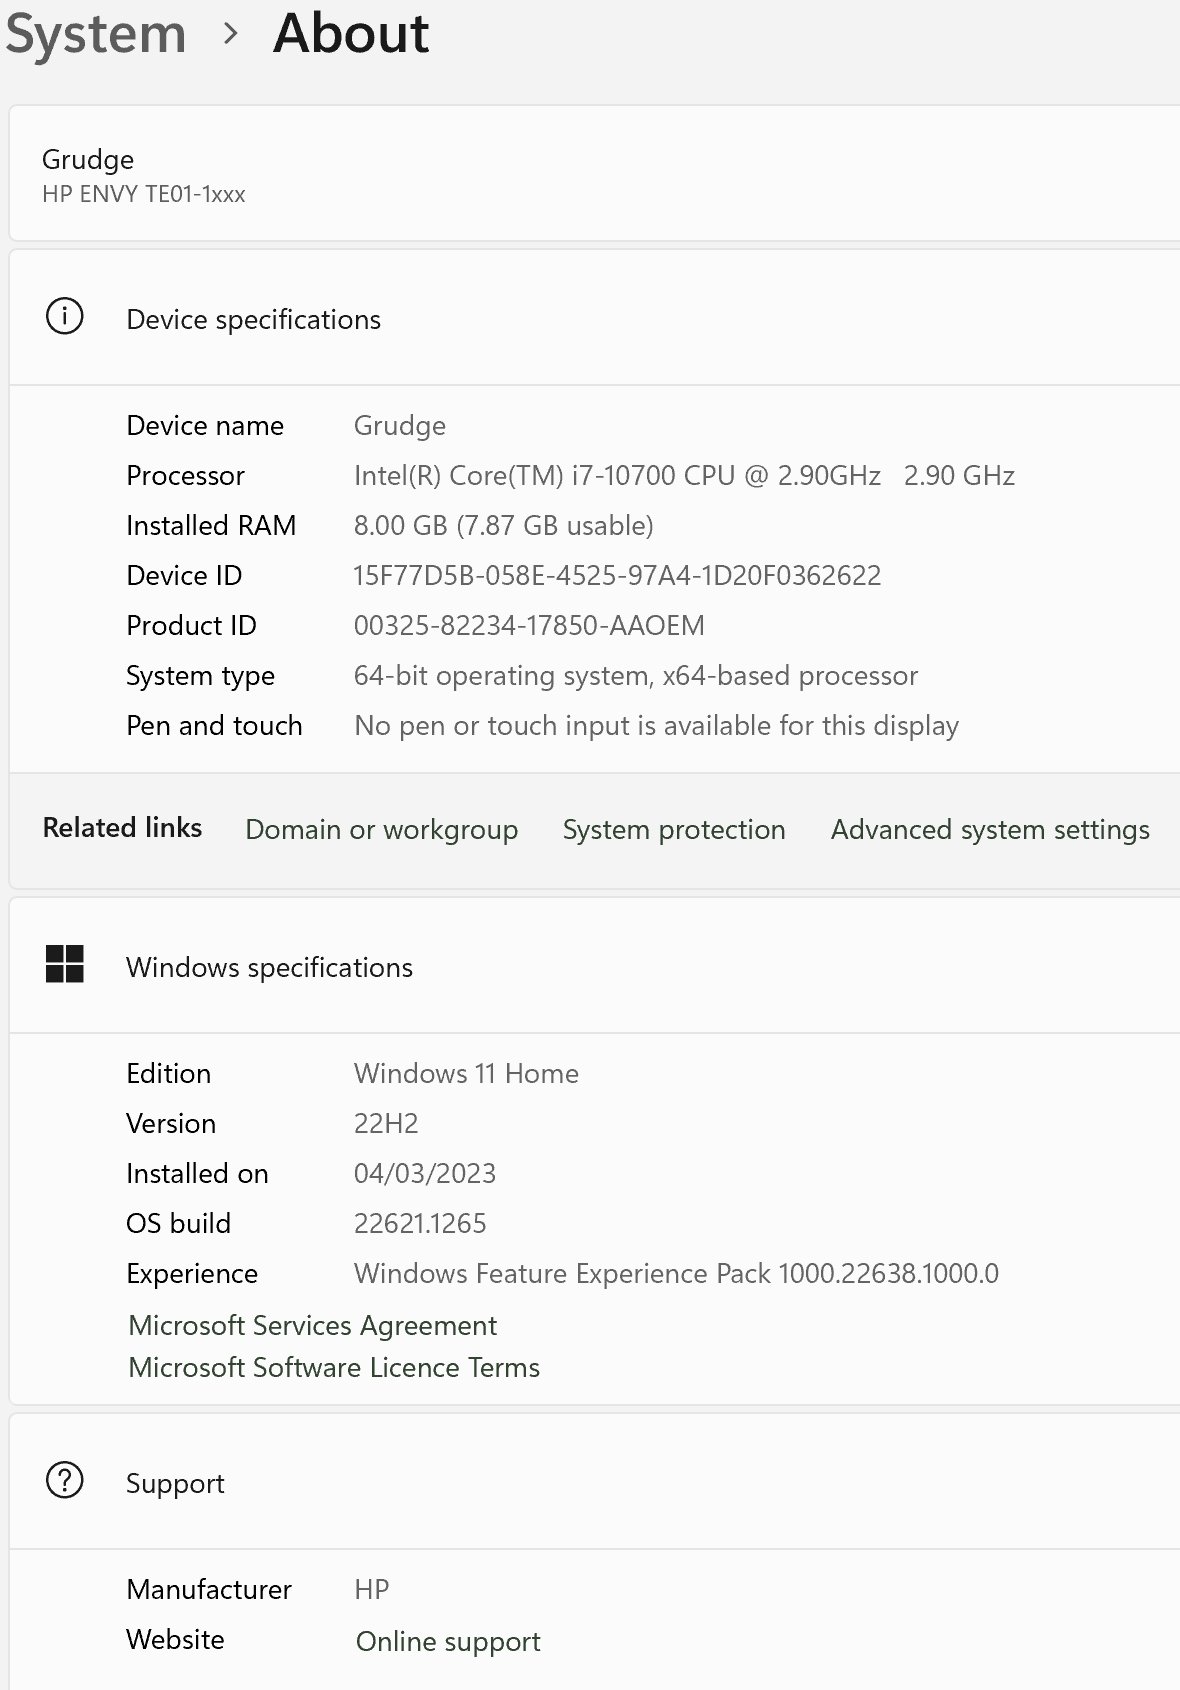This screenshot has width=1180, height=1690.
Task: Click the Grudge PC name card
Action: click(x=143, y=174)
